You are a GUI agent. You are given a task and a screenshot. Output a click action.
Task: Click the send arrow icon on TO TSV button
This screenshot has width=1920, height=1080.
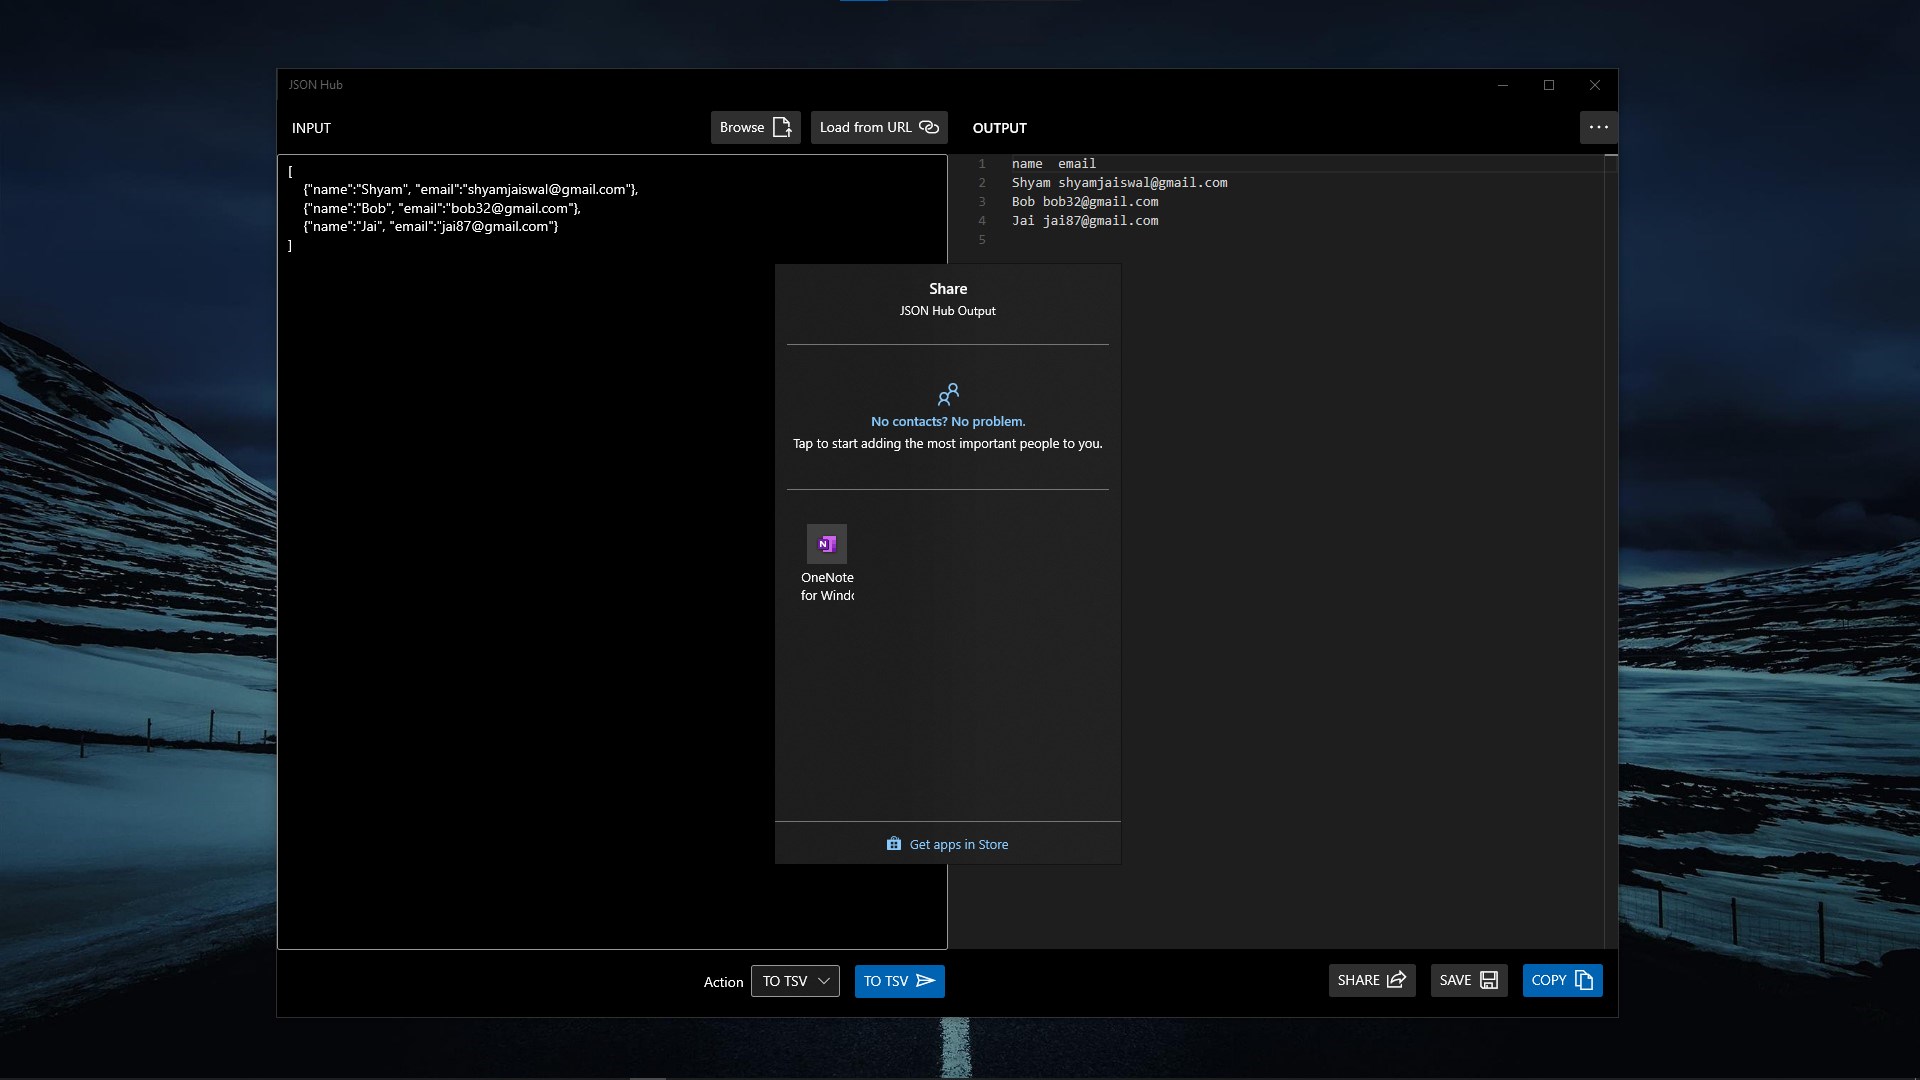(x=926, y=981)
